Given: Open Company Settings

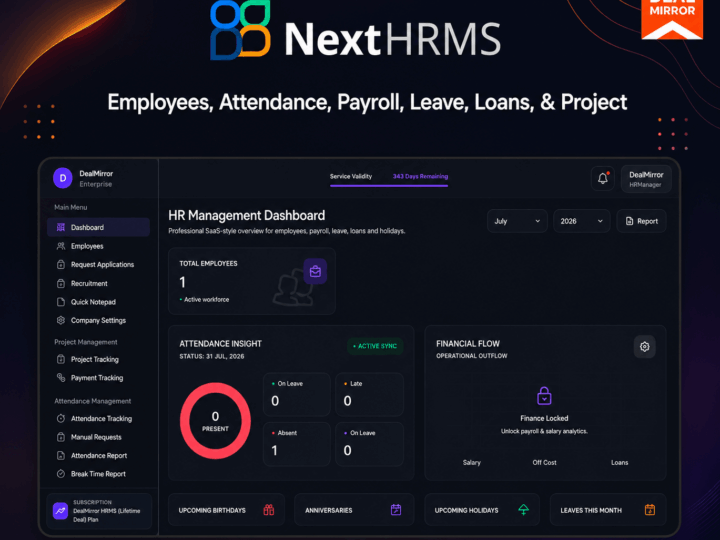Looking at the screenshot, I should coord(98,320).
